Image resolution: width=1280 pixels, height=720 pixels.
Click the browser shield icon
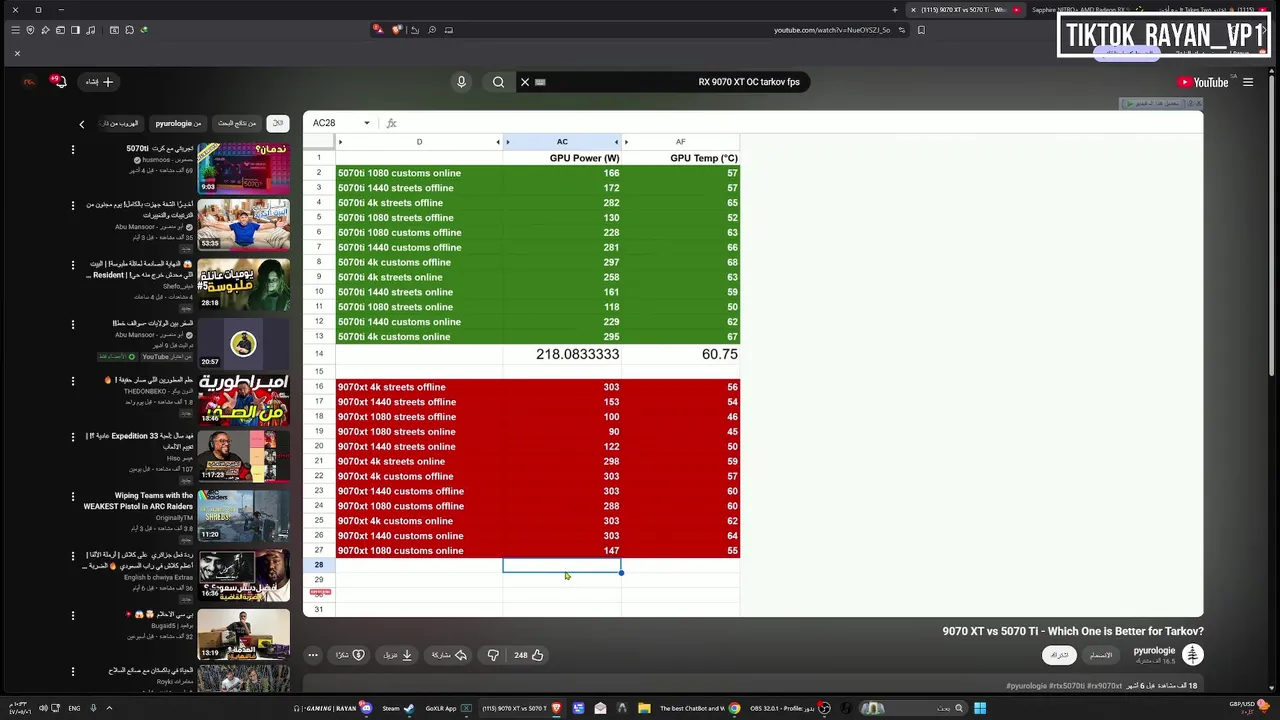pos(30,30)
